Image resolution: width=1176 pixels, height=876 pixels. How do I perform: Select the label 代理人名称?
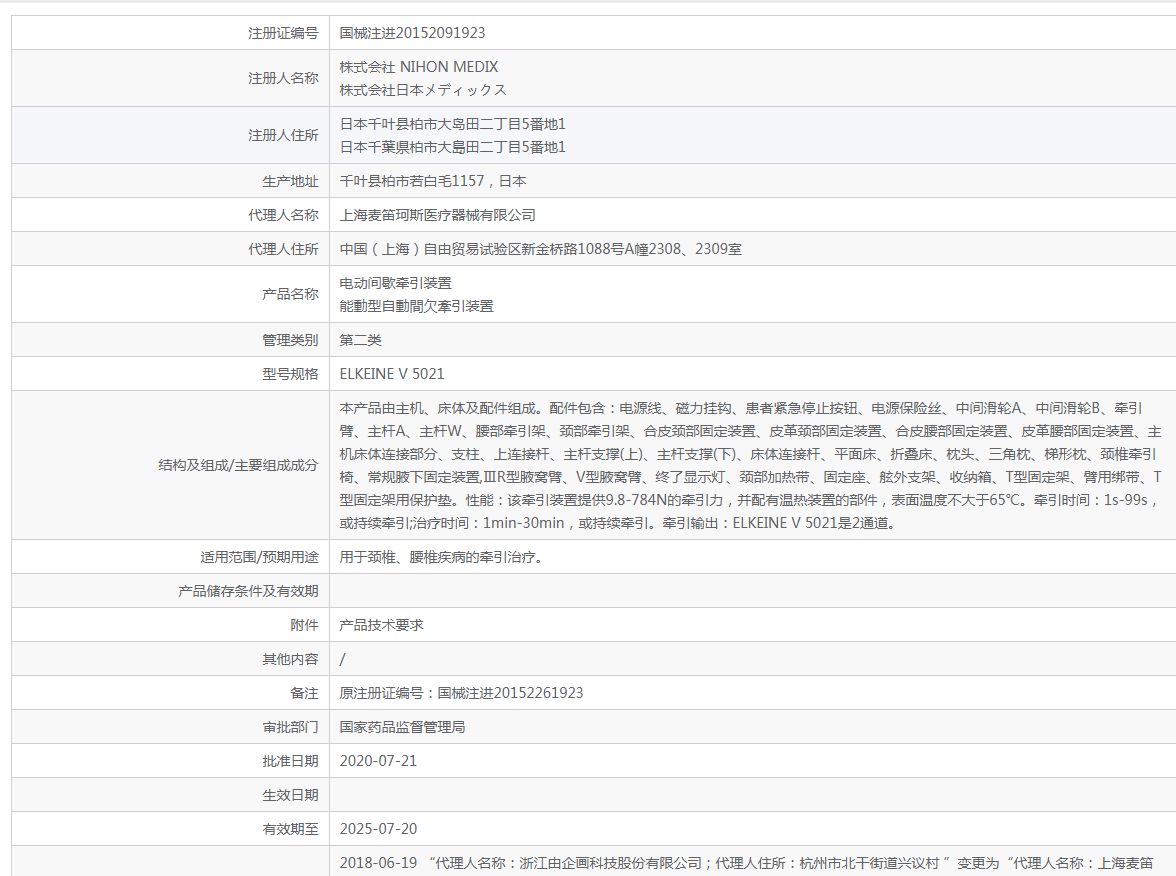pos(283,215)
